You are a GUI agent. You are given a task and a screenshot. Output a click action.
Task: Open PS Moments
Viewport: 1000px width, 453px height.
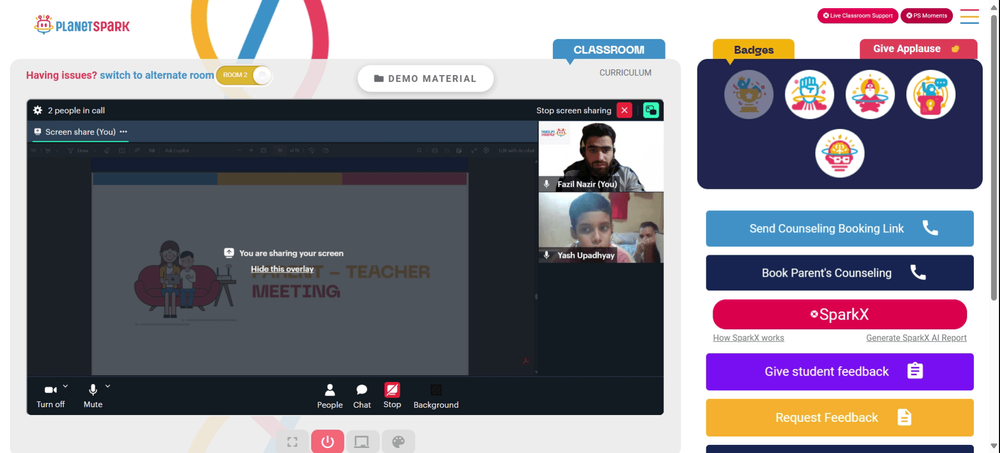926,15
